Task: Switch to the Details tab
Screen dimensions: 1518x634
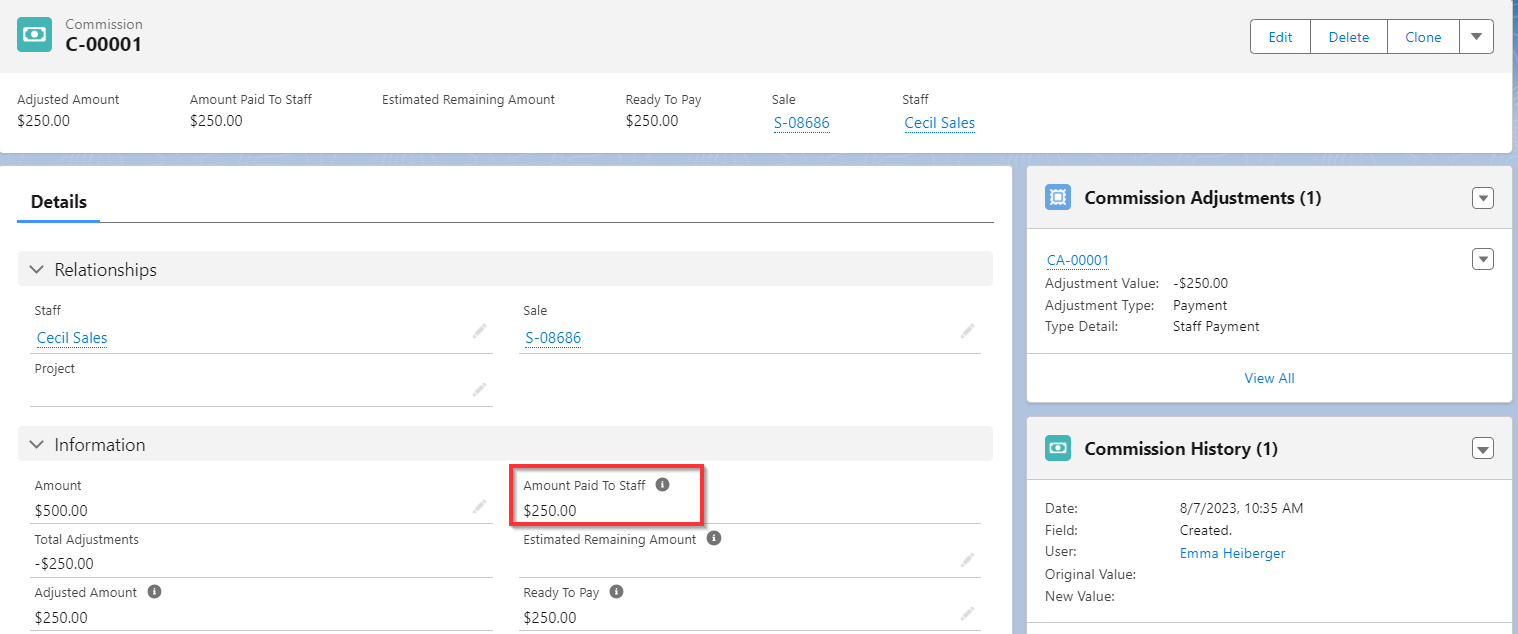Action: pyautogui.click(x=57, y=201)
